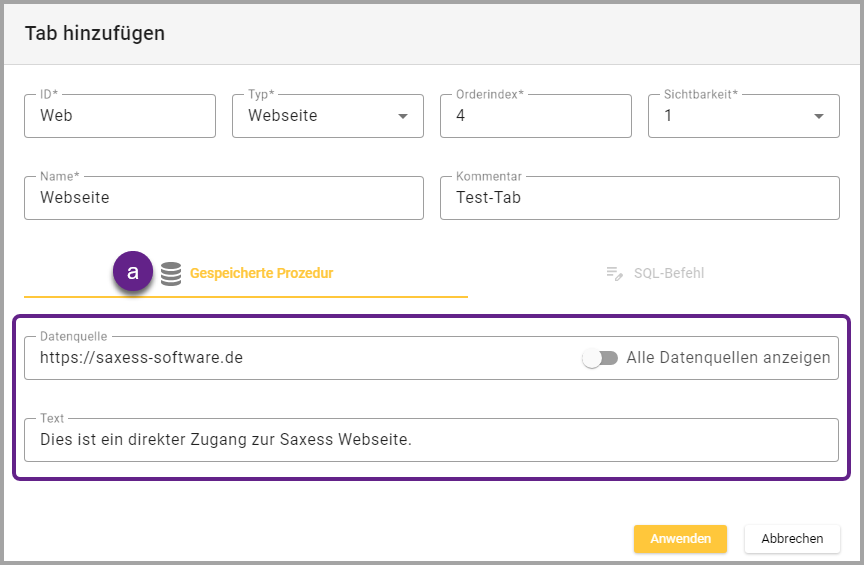Screen dimensions: 864x565
Task: Click the Datenquelle URL input field
Action: pos(300,358)
